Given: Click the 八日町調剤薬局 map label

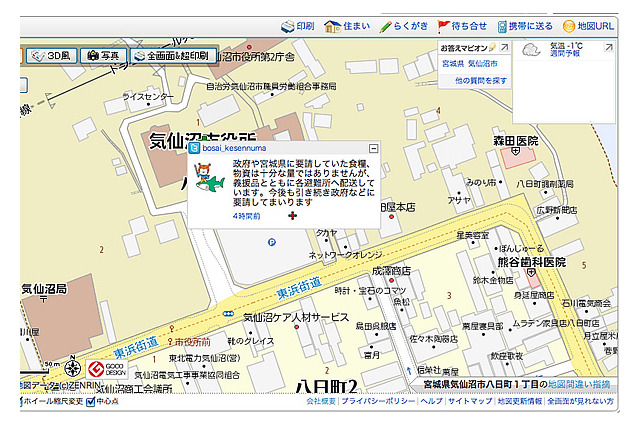Looking at the screenshot, I should 544,184.
